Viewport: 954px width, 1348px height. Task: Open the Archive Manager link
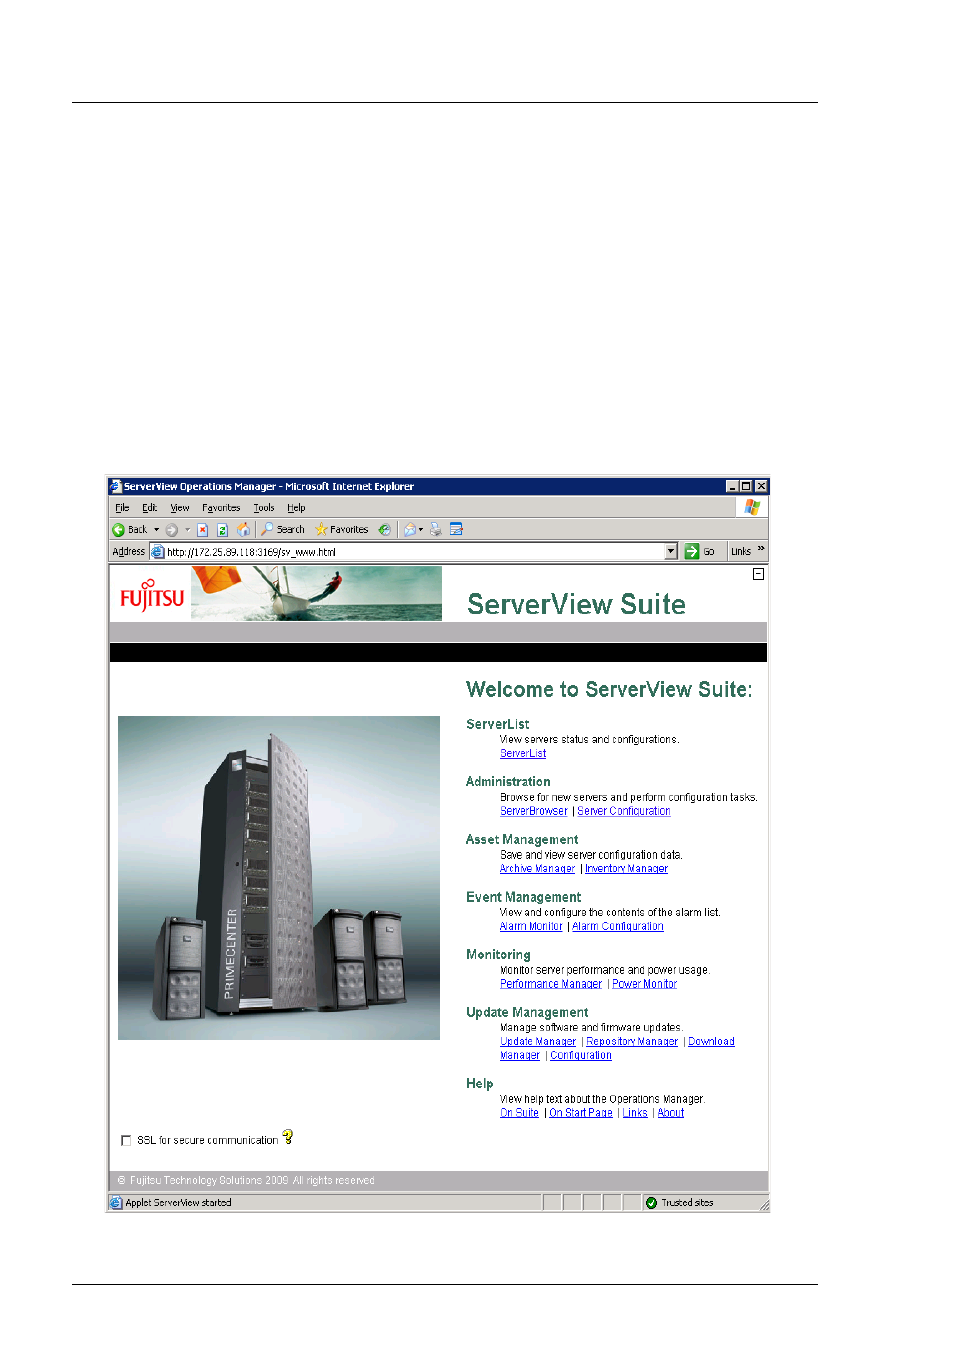pyautogui.click(x=537, y=868)
